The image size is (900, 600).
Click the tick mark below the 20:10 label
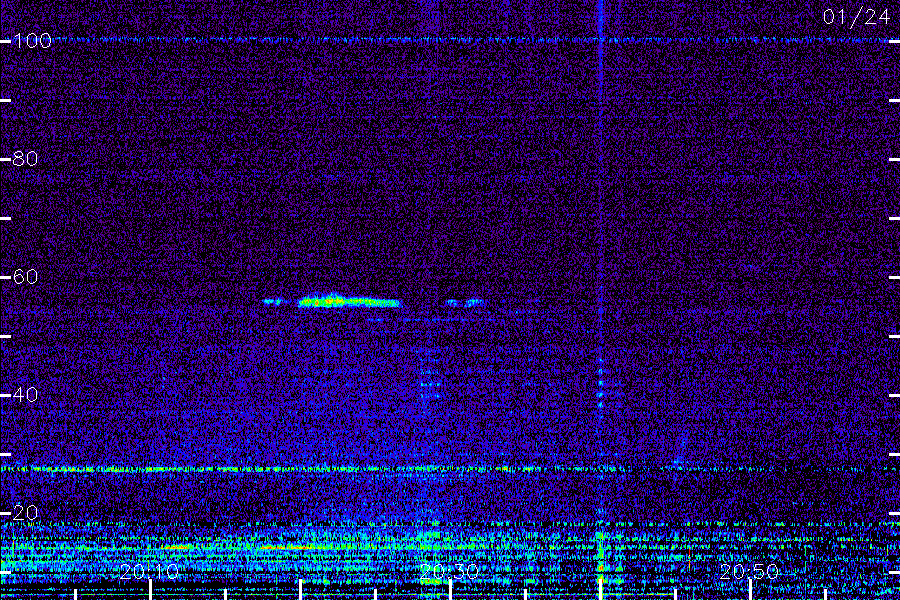coord(150,590)
